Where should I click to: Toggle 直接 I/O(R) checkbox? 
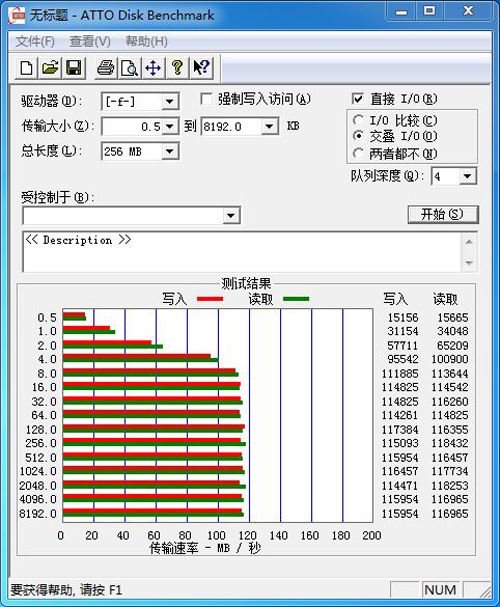click(358, 99)
